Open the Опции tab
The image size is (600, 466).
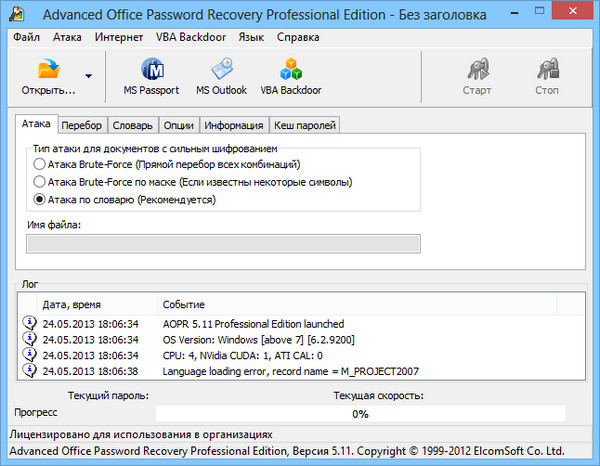(x=178, y=125)
